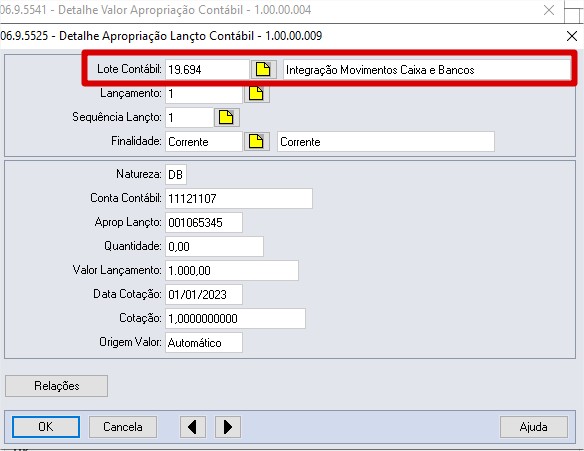Click the Finalidade: label
This screenshot has width=584, height=451.
pyautogui.click(x=136, y=141)
